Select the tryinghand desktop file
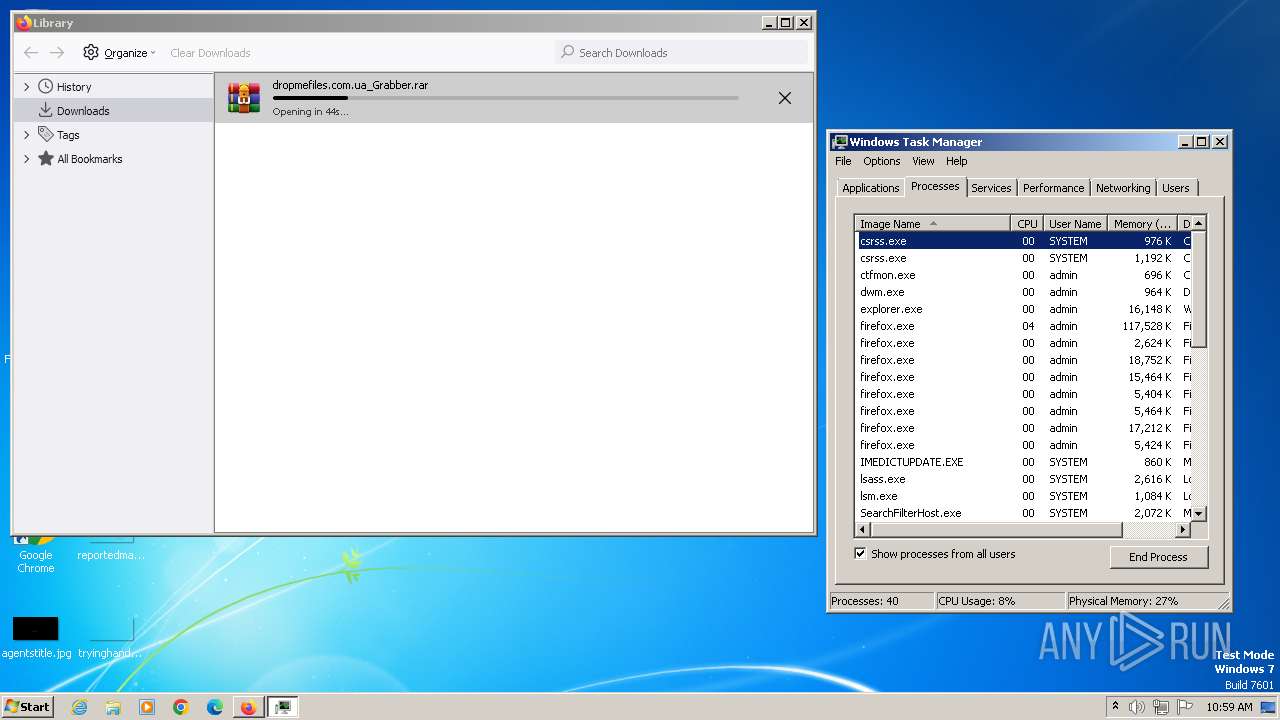This screenshot has height=720, width=1280. point(110,636)
